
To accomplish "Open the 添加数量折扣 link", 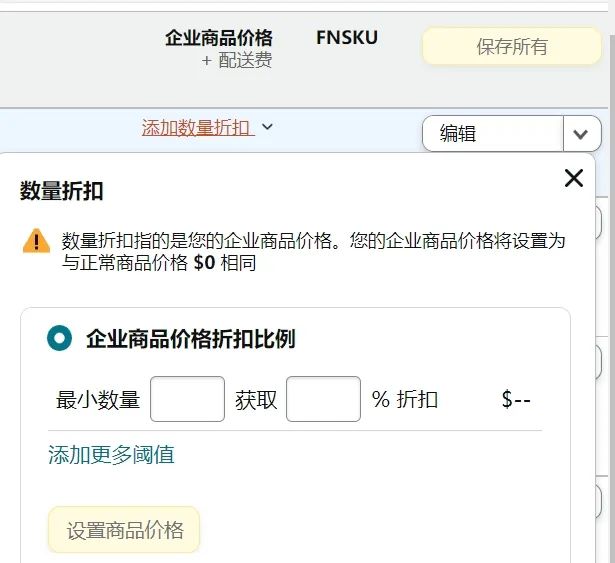I will pyautogui.click(x=198, y=128).
